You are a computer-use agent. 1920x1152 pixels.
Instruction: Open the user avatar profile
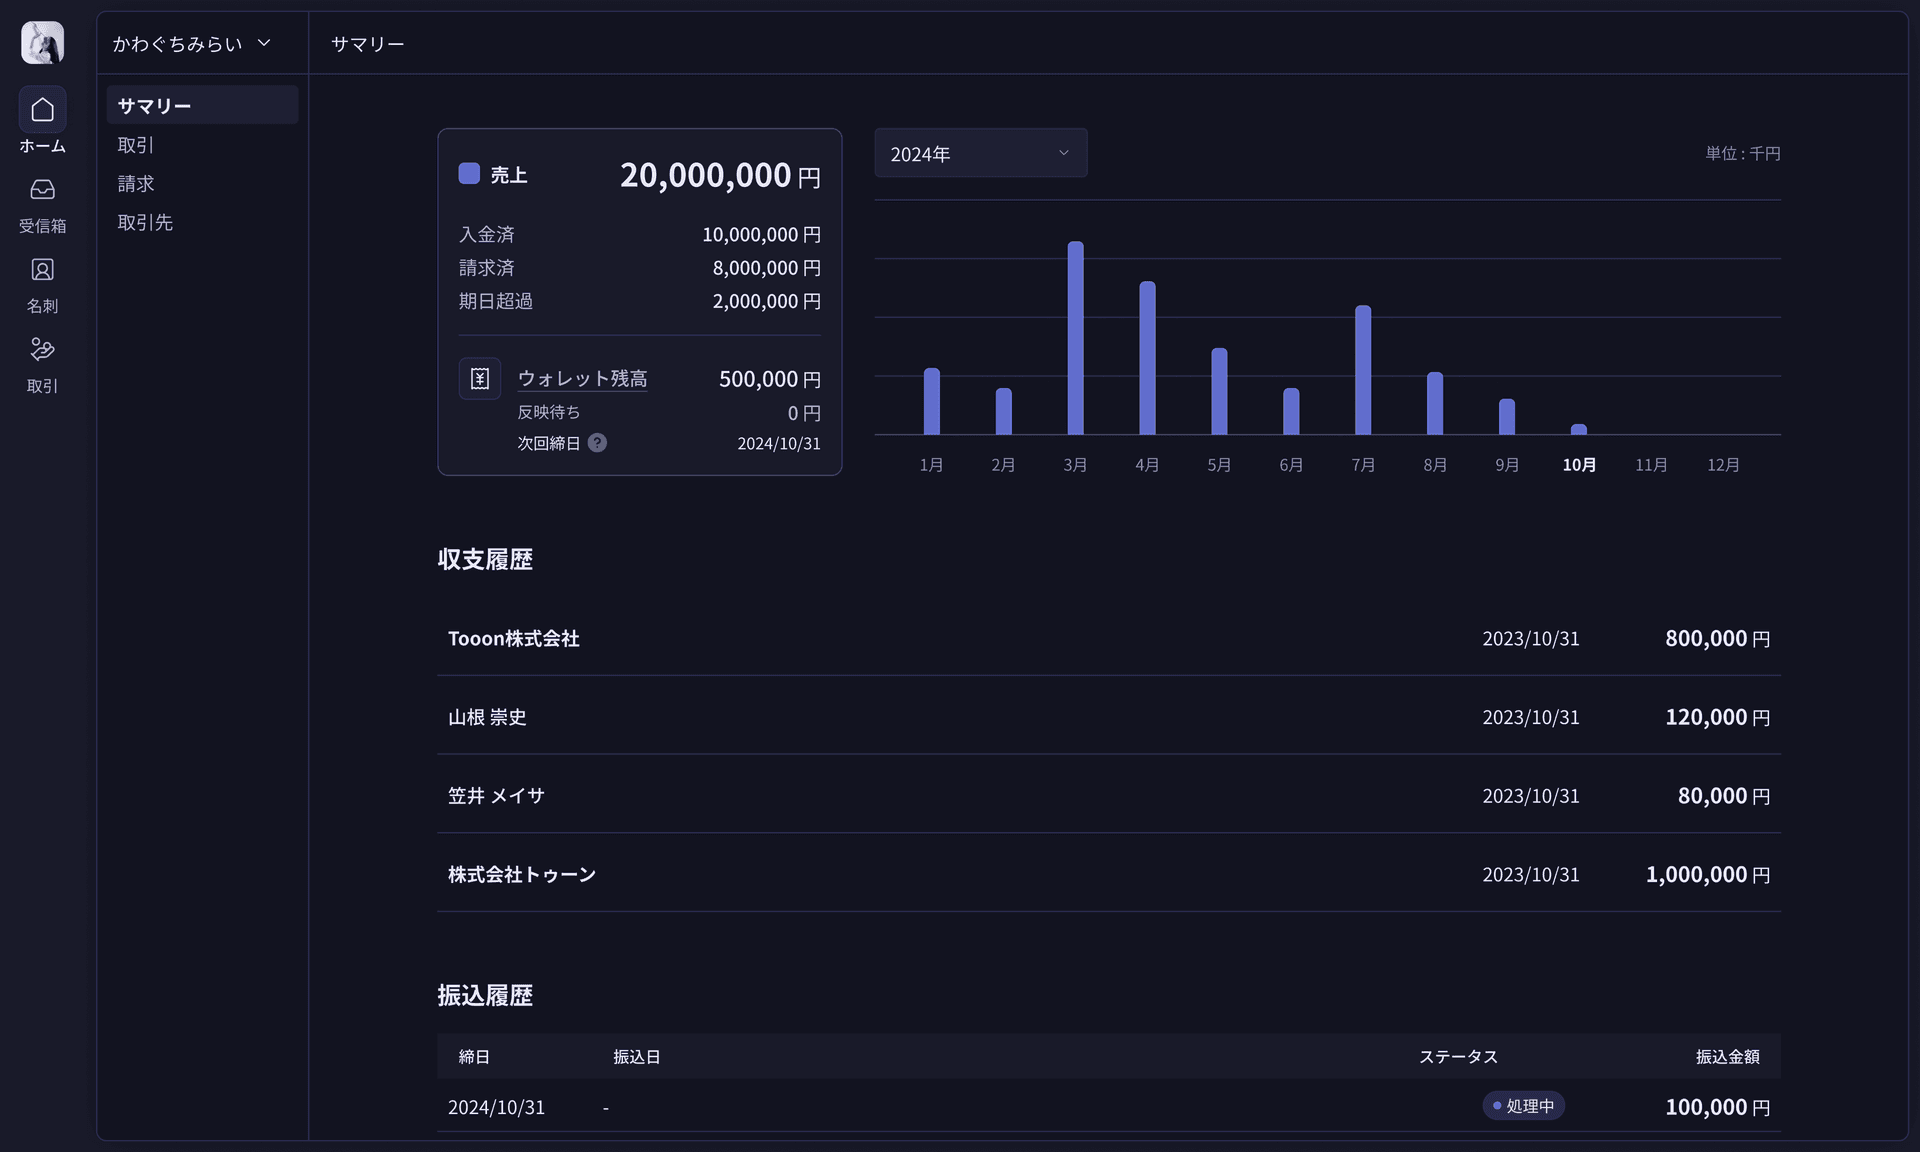[x=42, y=43]
